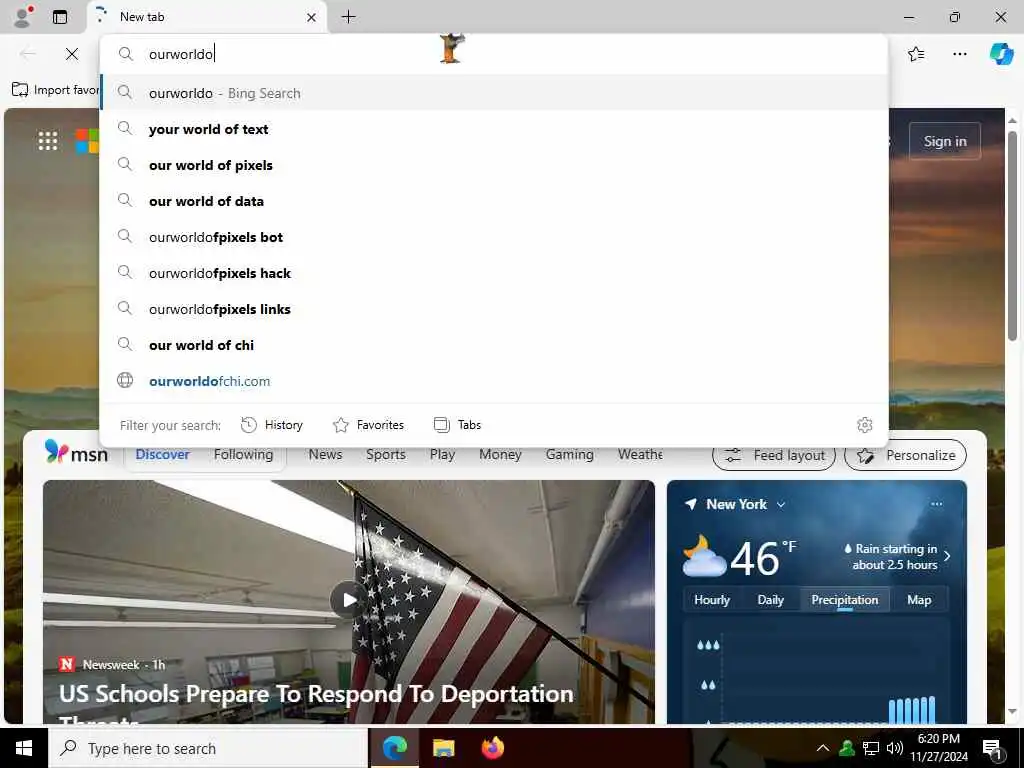1024x768 pixels.
Task: Open the volume tray icon
Action: (x=895, y=748)
